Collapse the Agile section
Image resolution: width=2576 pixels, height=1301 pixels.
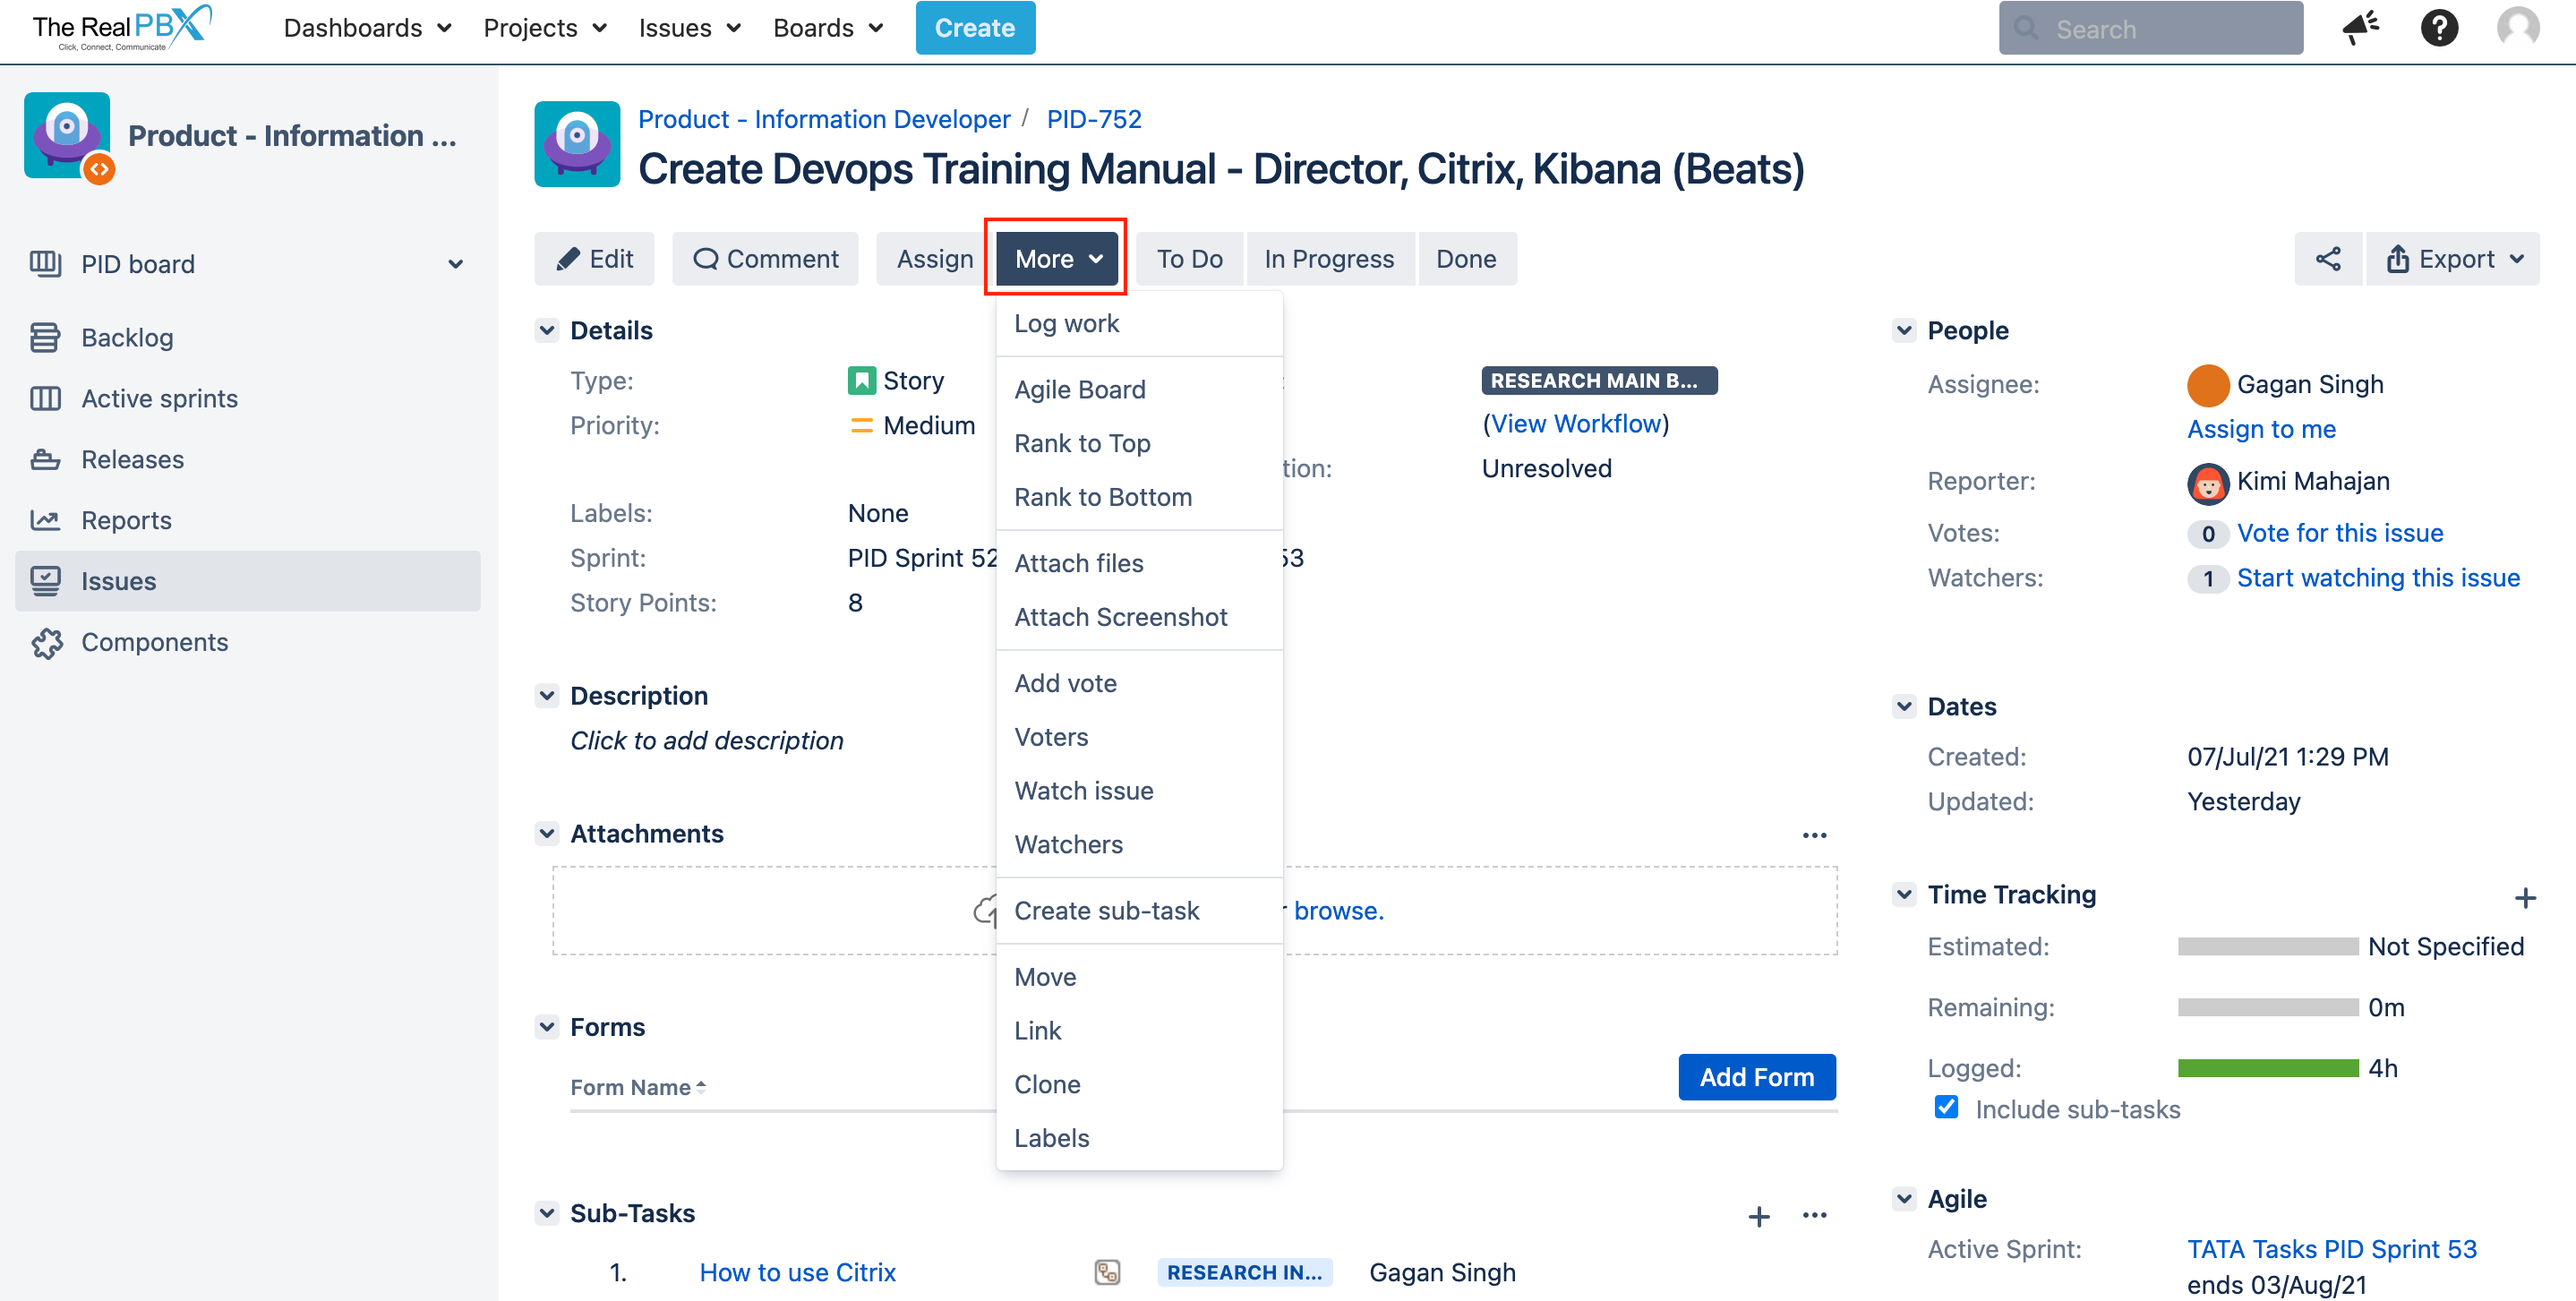(x=1904, y=1199)
